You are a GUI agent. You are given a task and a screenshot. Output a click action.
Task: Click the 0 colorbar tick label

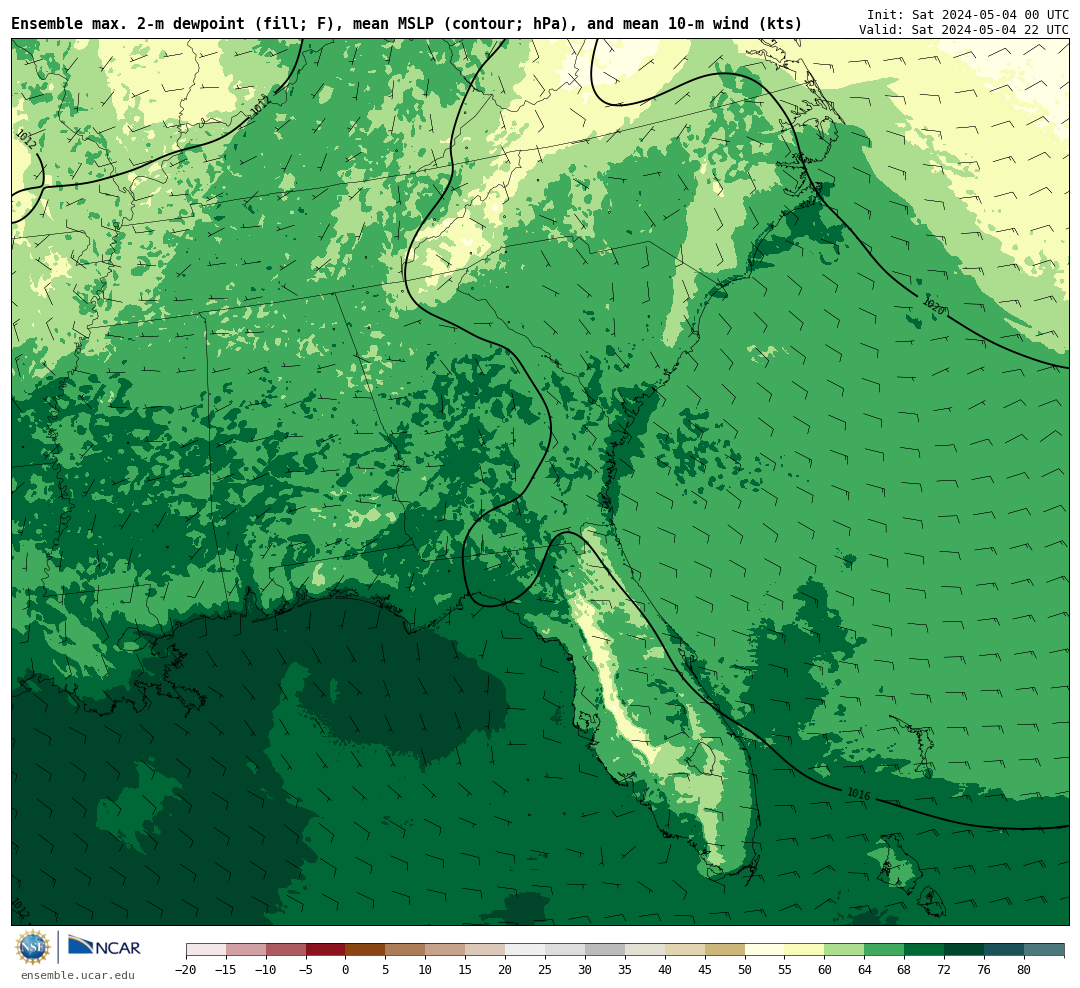(x=346, y=969)
